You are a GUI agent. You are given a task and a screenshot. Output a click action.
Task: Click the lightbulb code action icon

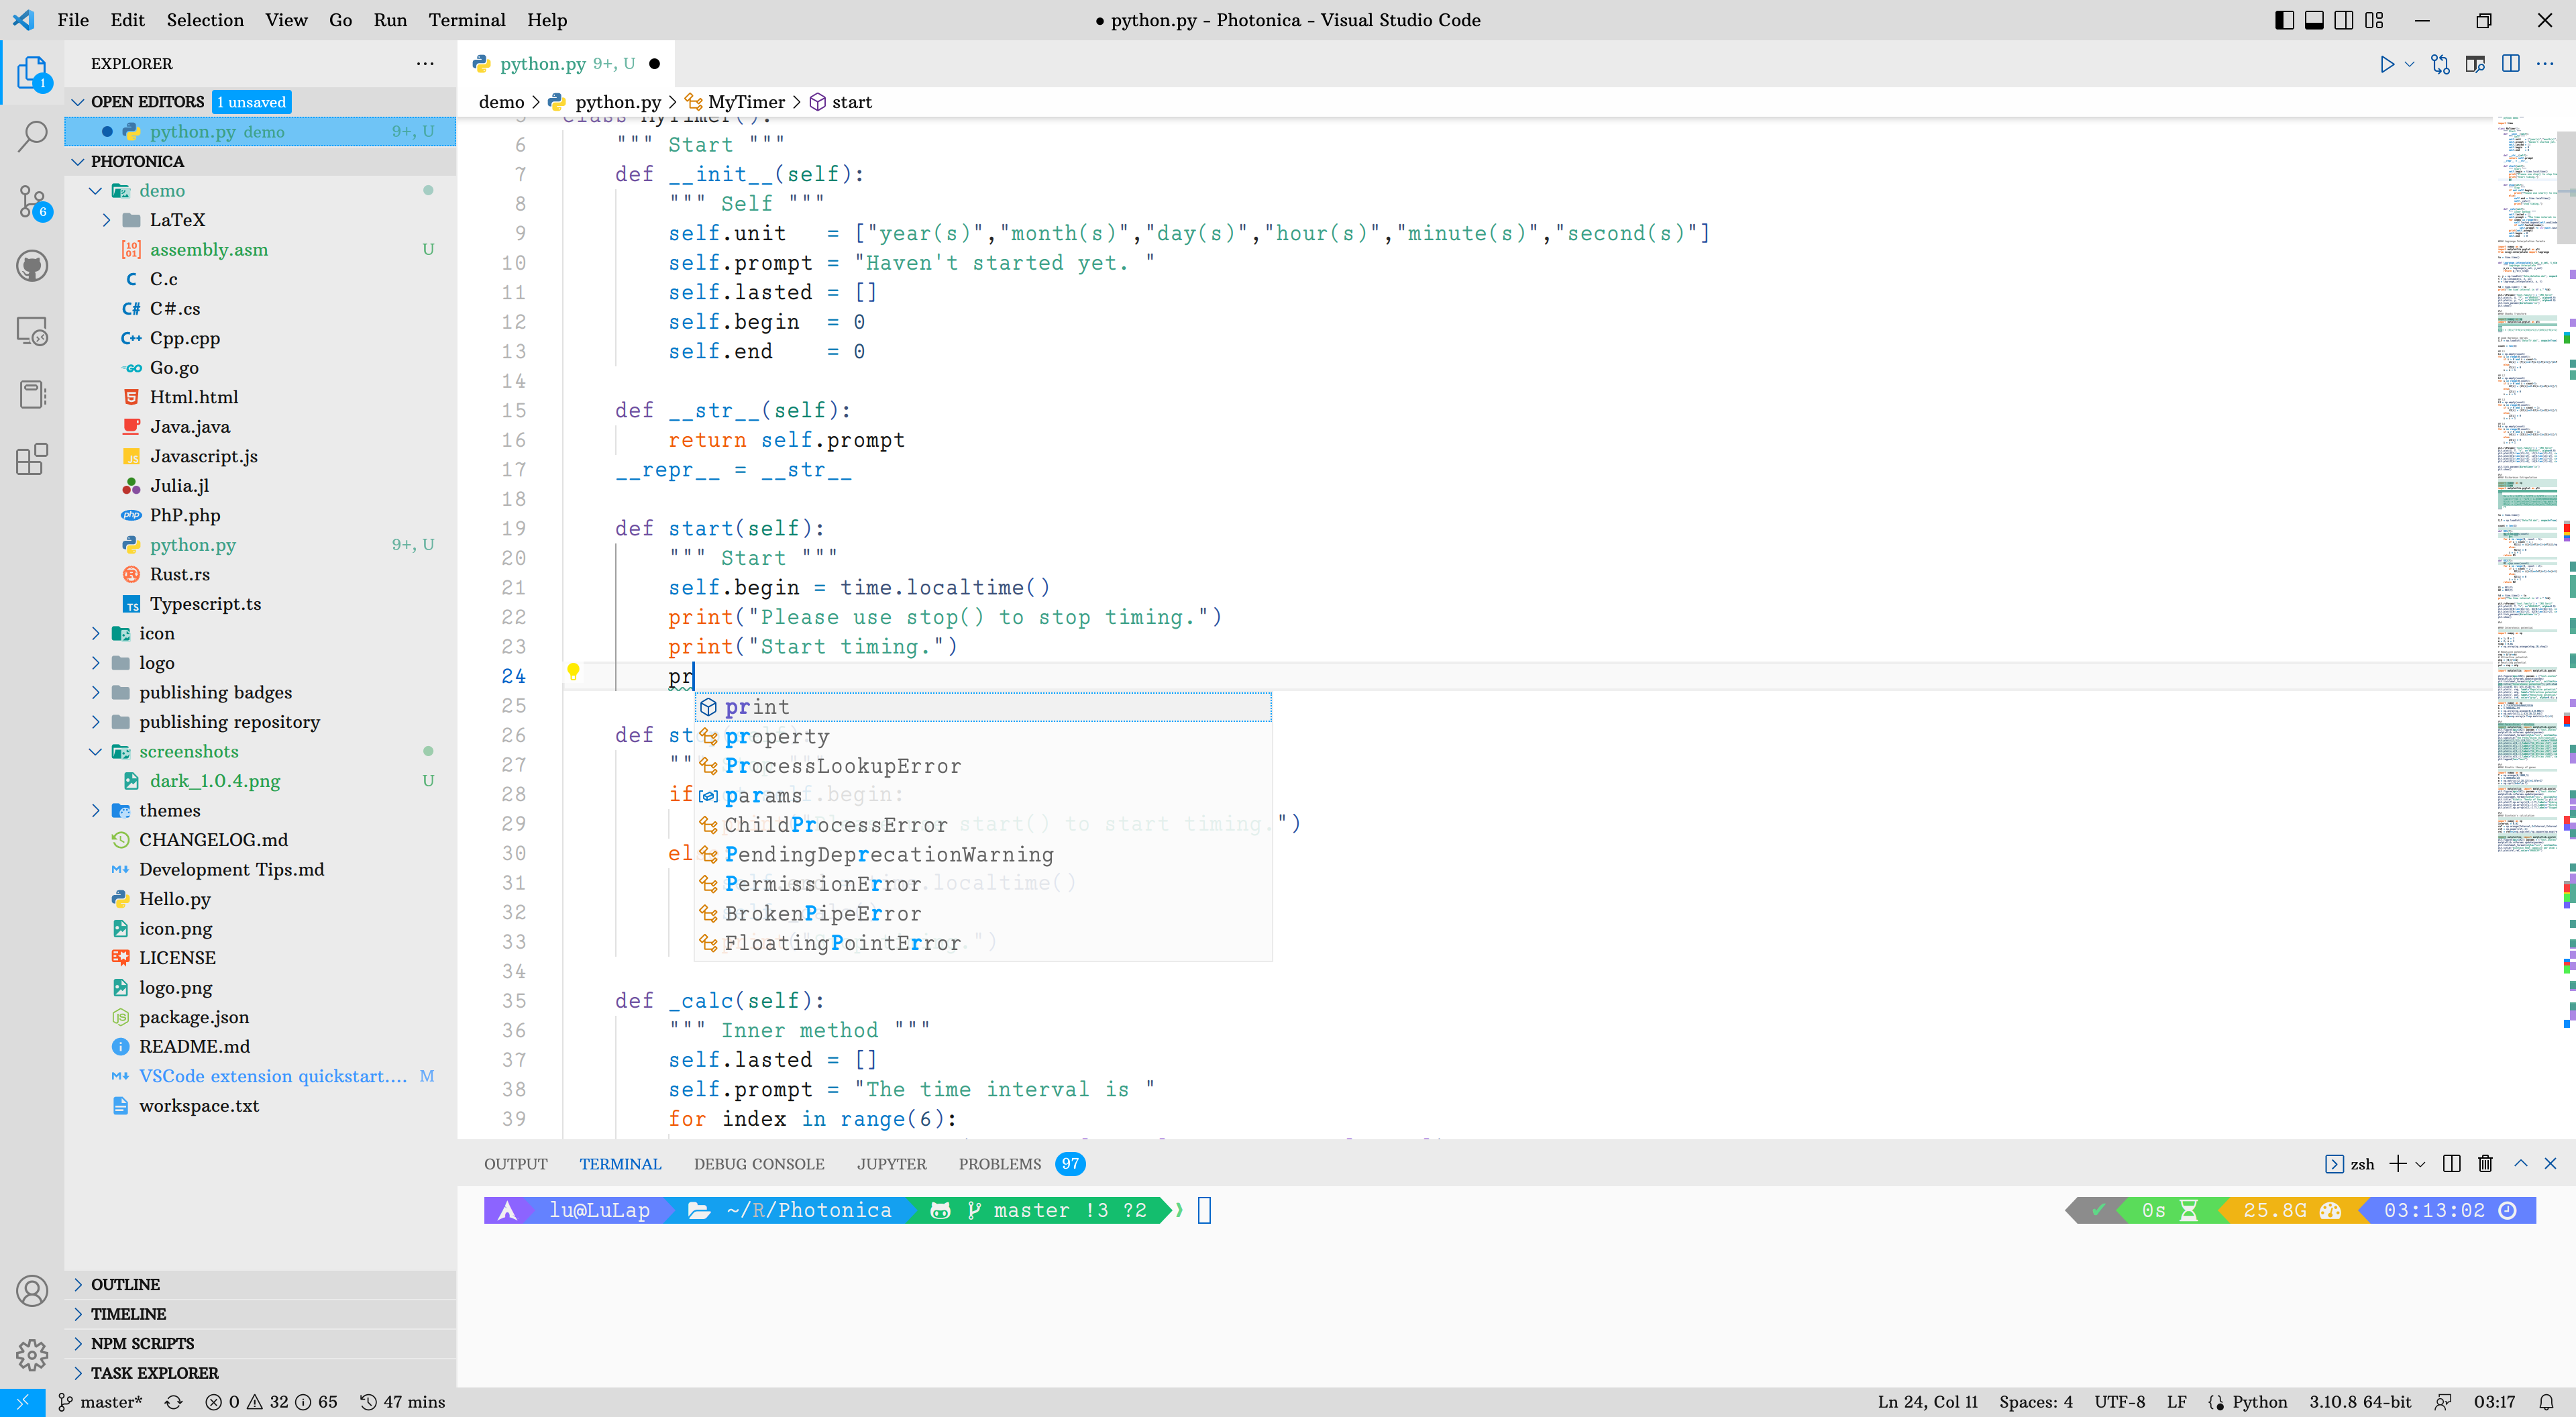click(573, 671)
